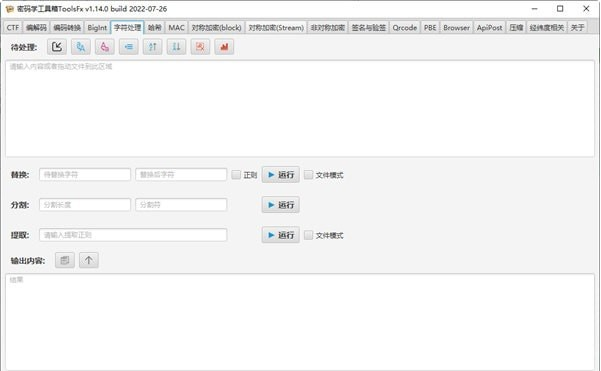Open the 对称加密(block) tab
This screenshot has width=601, height=371.
tap(217, 28)
